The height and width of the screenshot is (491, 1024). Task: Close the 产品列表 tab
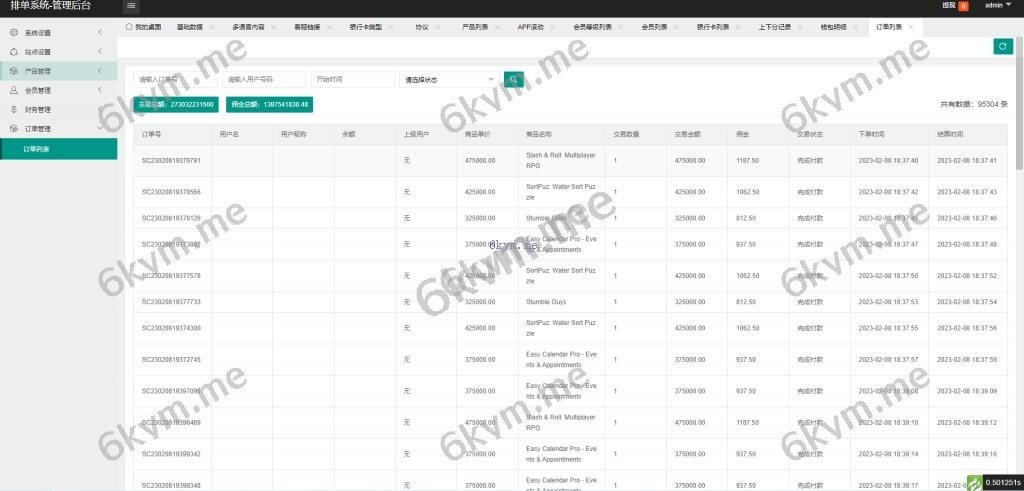(499, 26)
